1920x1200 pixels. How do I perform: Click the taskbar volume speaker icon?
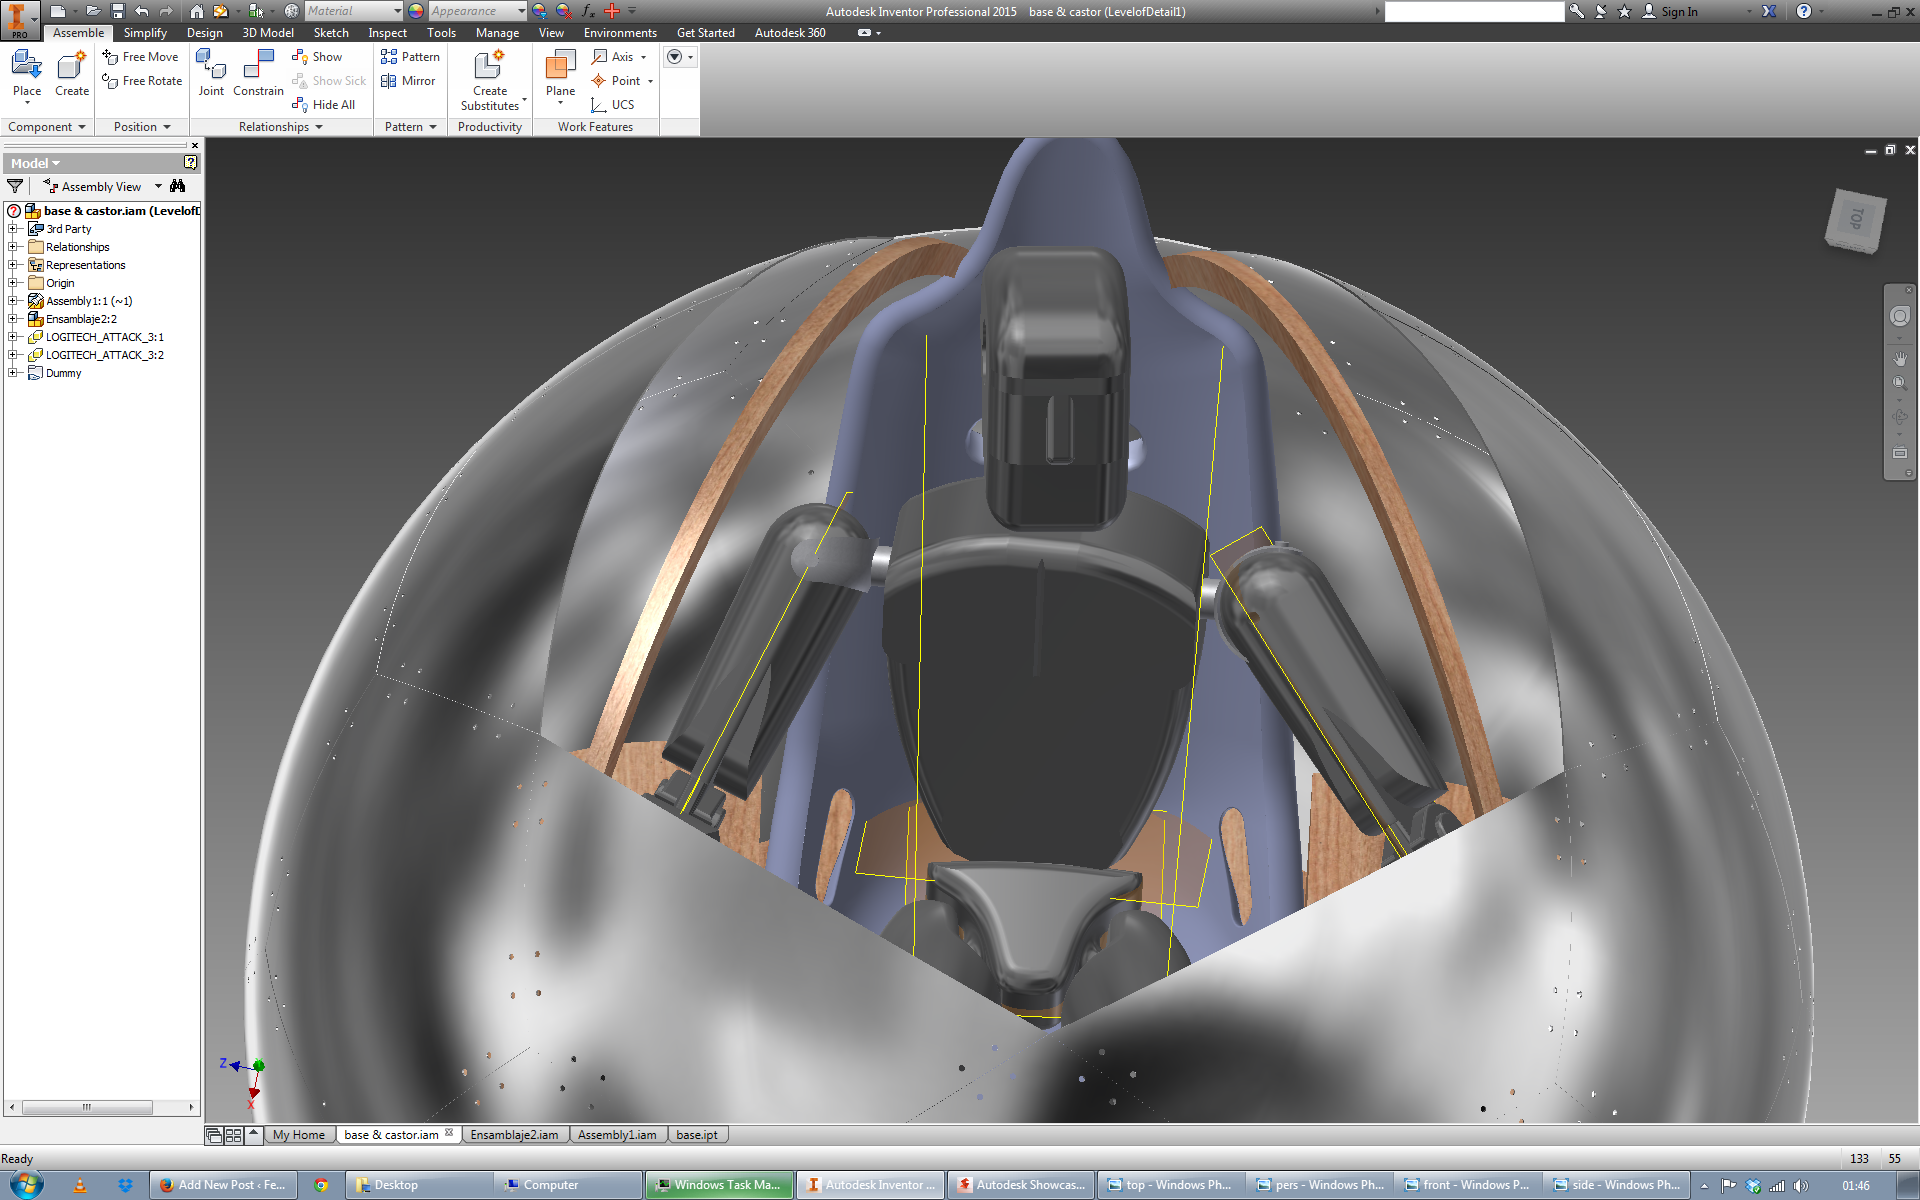1800,1186
